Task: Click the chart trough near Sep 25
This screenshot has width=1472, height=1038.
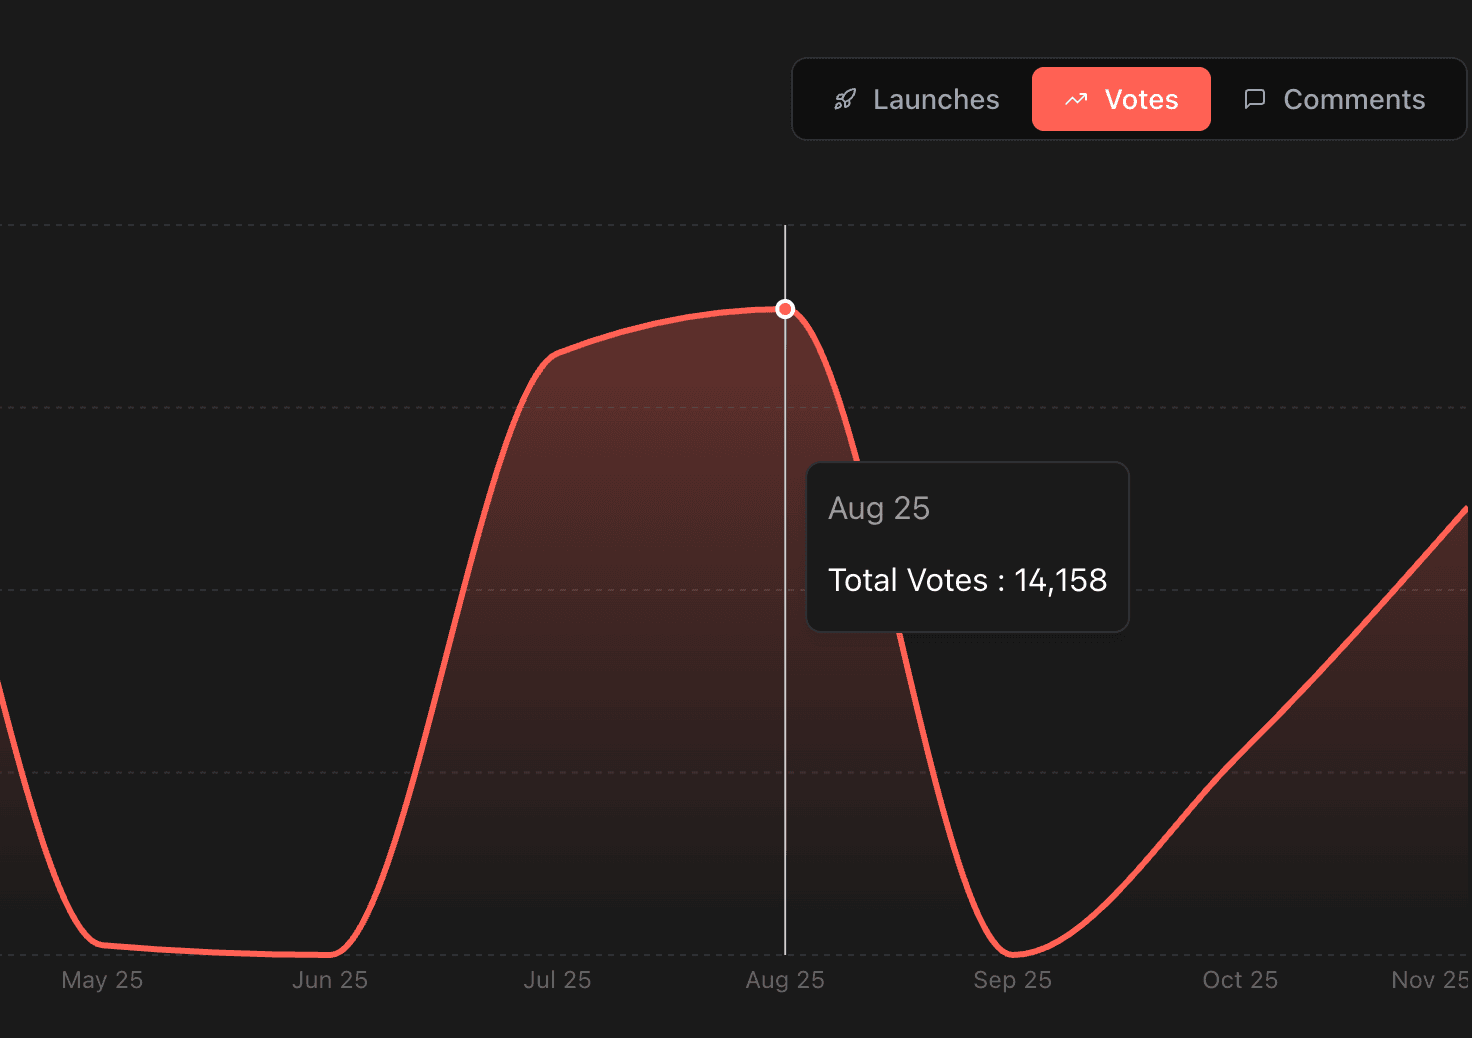Action: 1012,953
